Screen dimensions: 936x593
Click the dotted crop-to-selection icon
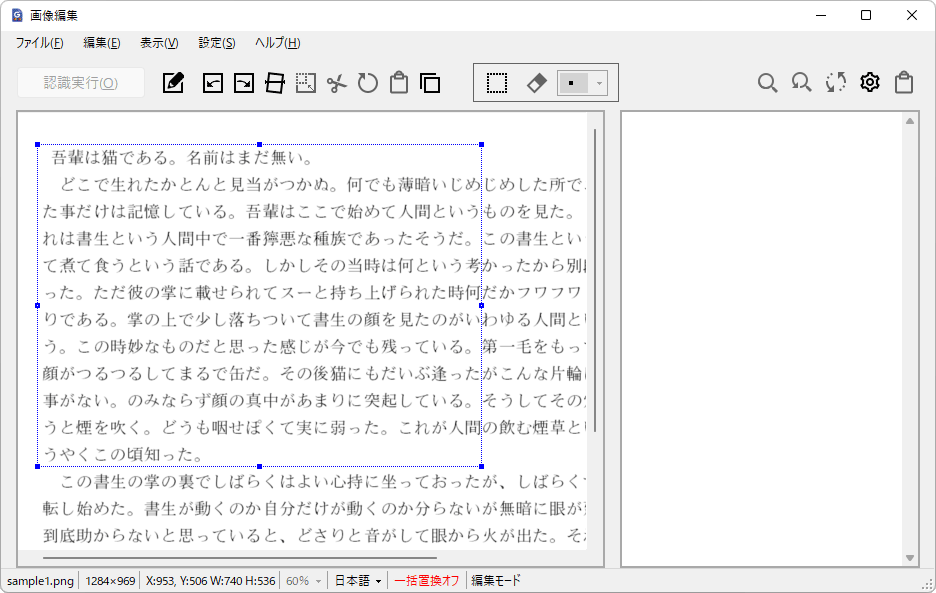(306, 83)
